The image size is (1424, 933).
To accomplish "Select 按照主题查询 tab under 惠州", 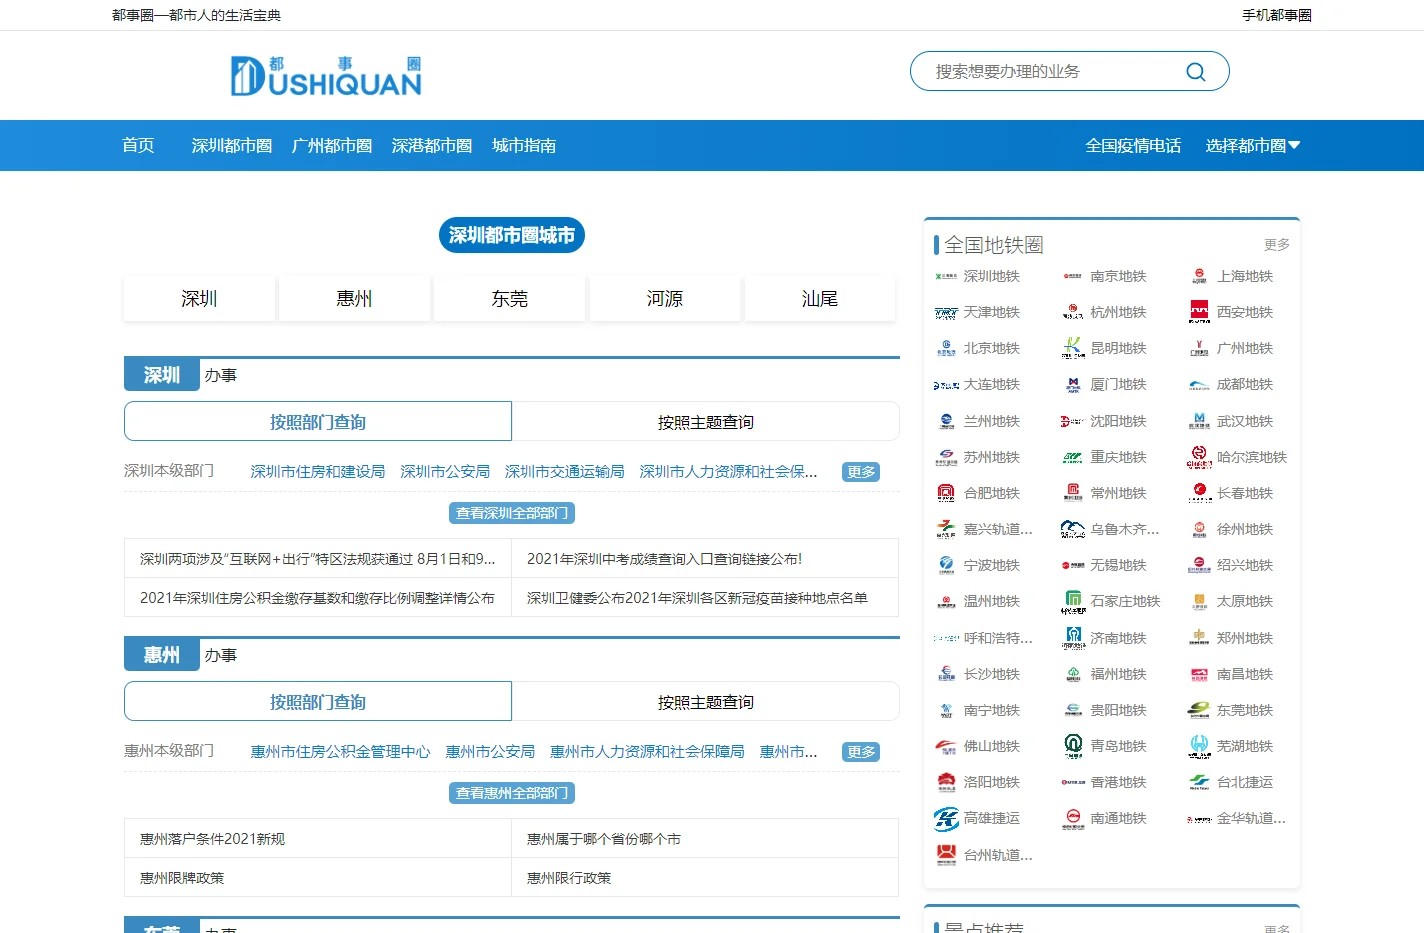I will tap(706, 702).
